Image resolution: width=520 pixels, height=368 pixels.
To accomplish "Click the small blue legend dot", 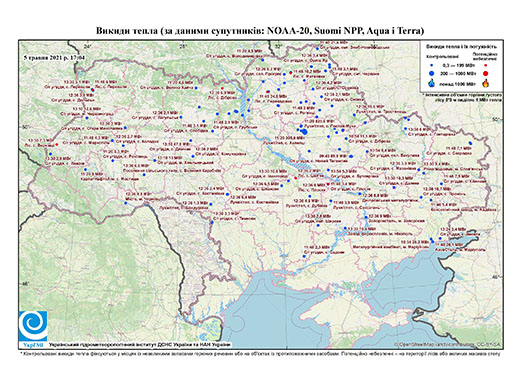I will tap(432, 66).
